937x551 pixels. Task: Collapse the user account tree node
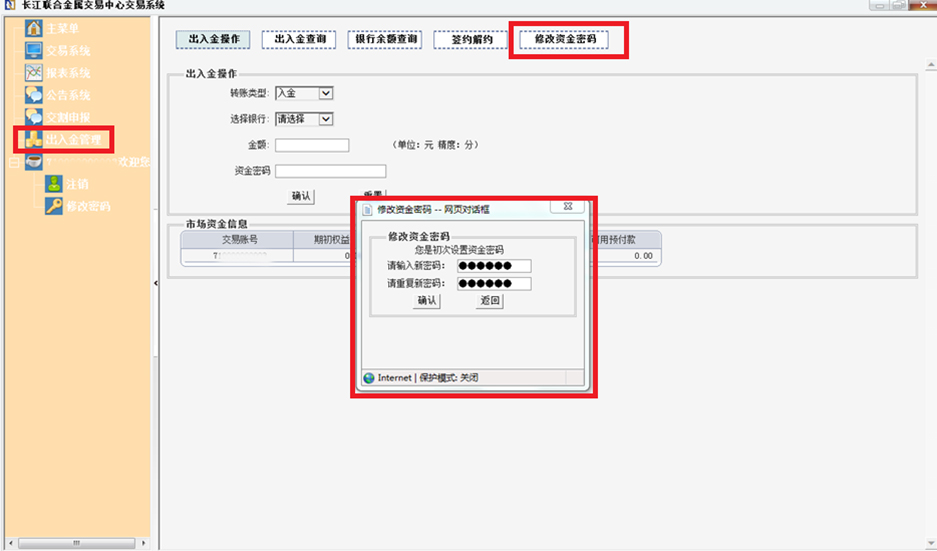pos(12,161)
